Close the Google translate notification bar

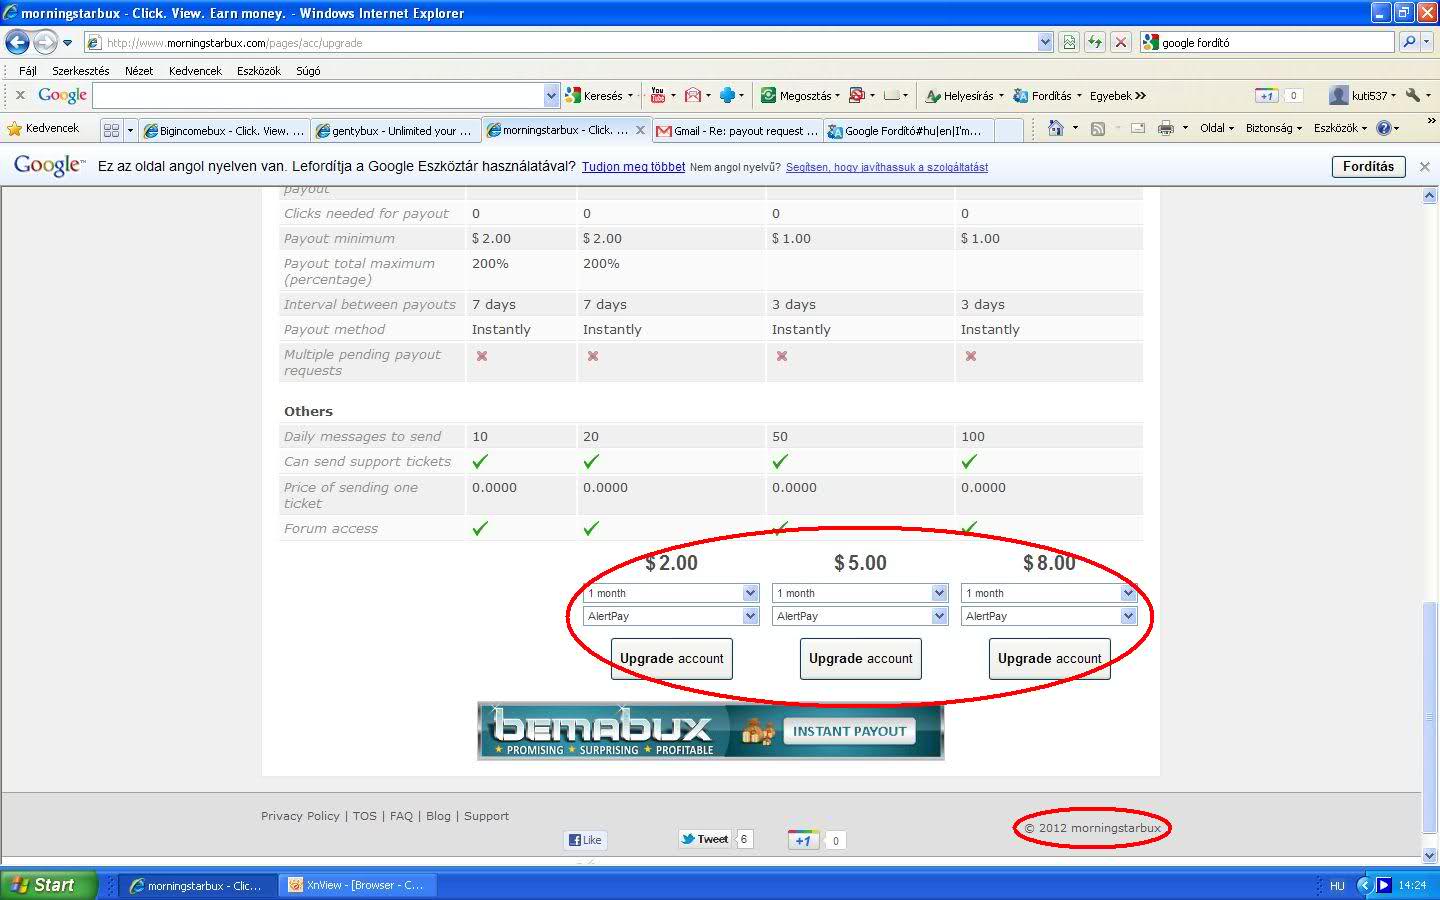click(x=1425, y=167)
